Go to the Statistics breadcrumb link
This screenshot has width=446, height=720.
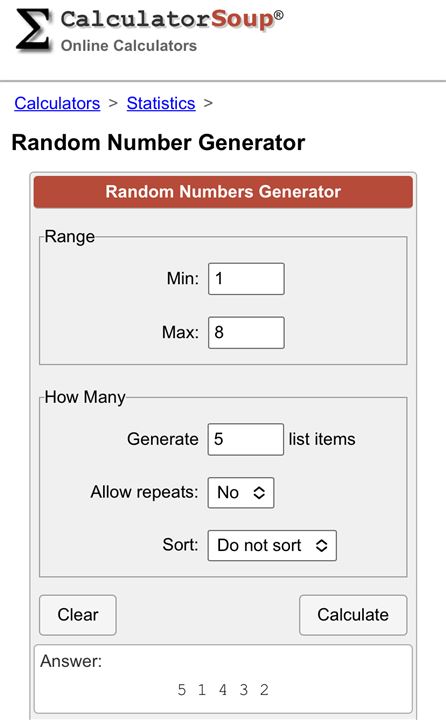point(161,103)
